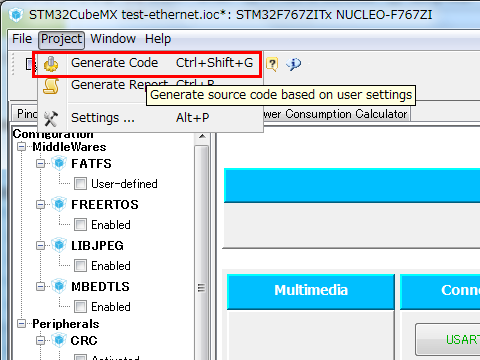480x360 pixels.
Task: Click the yellow help question-mark toolbar icon
Action: point(272,64)
